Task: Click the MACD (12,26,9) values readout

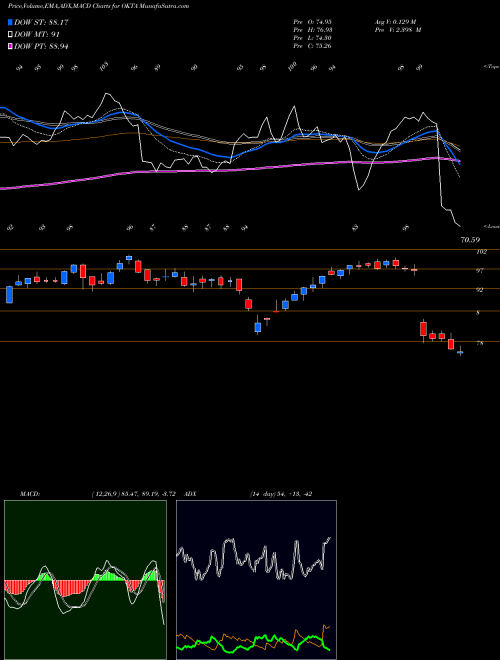Action: tap(133, 494)
